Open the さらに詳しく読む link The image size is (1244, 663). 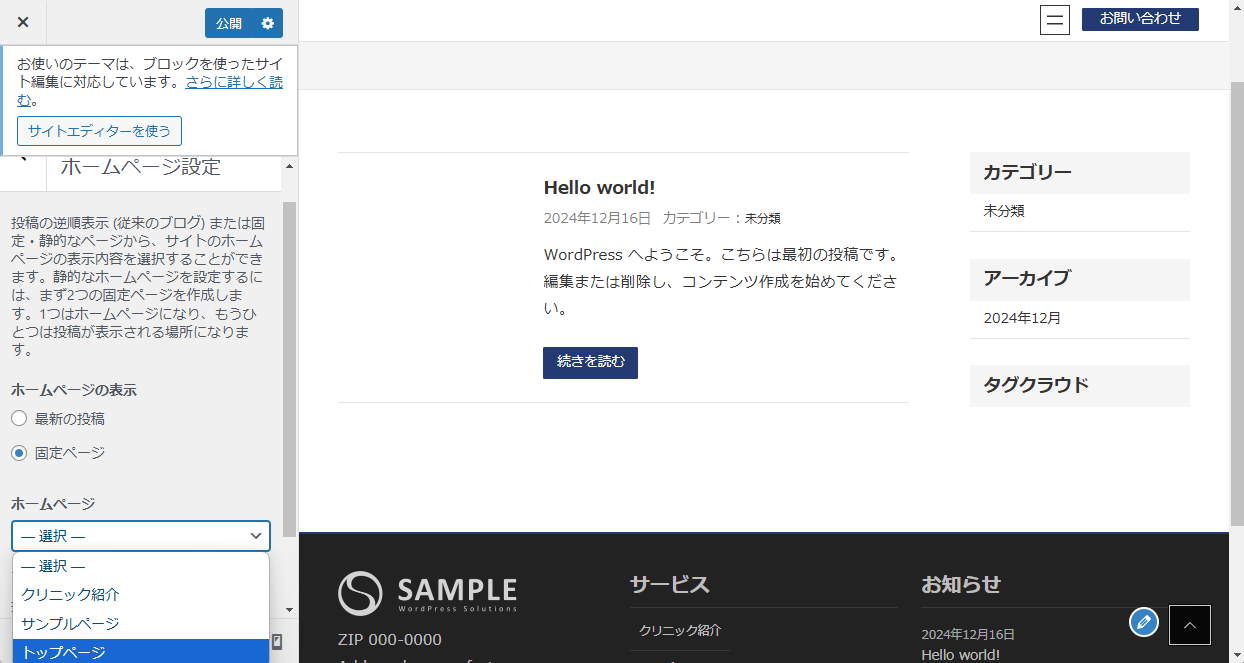click(x=234, y=82)
